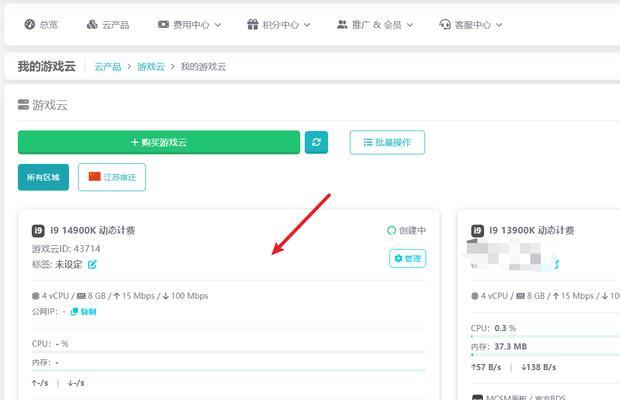Click the CPU 0.3 % usage value
Screen dimensions: 620x400
click(x=505, y=328)
